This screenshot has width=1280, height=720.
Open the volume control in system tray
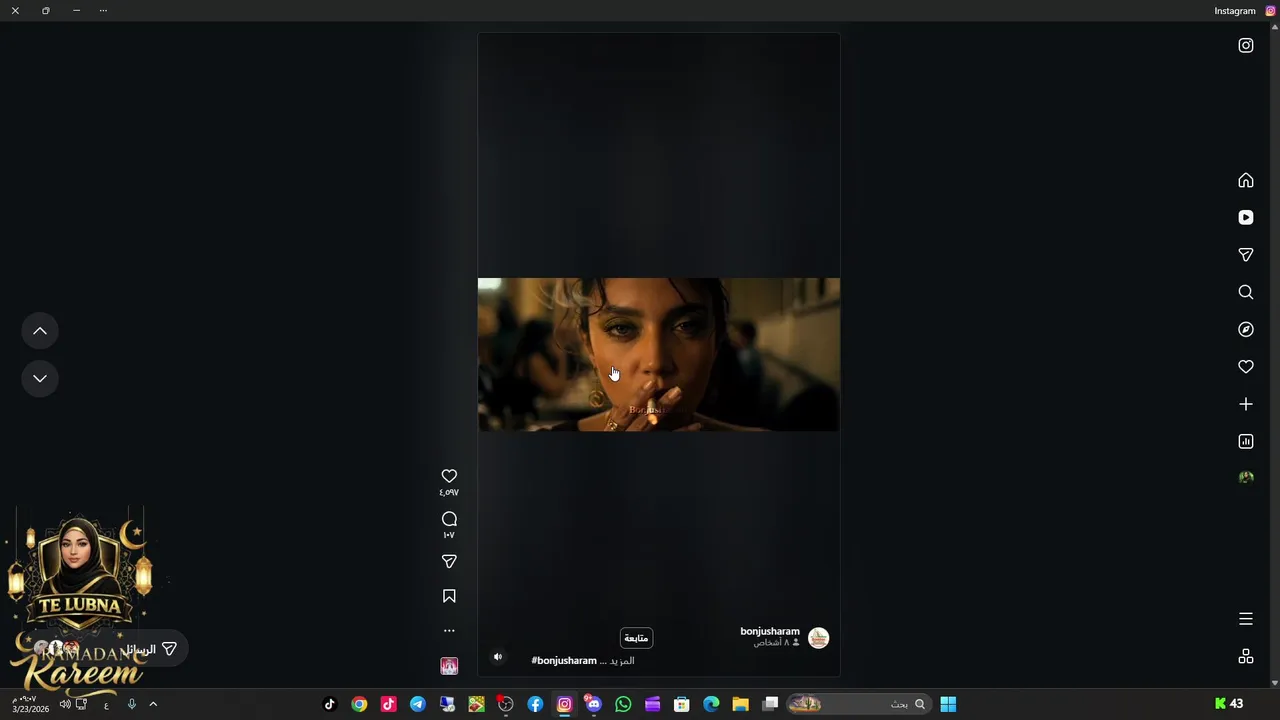65,704
